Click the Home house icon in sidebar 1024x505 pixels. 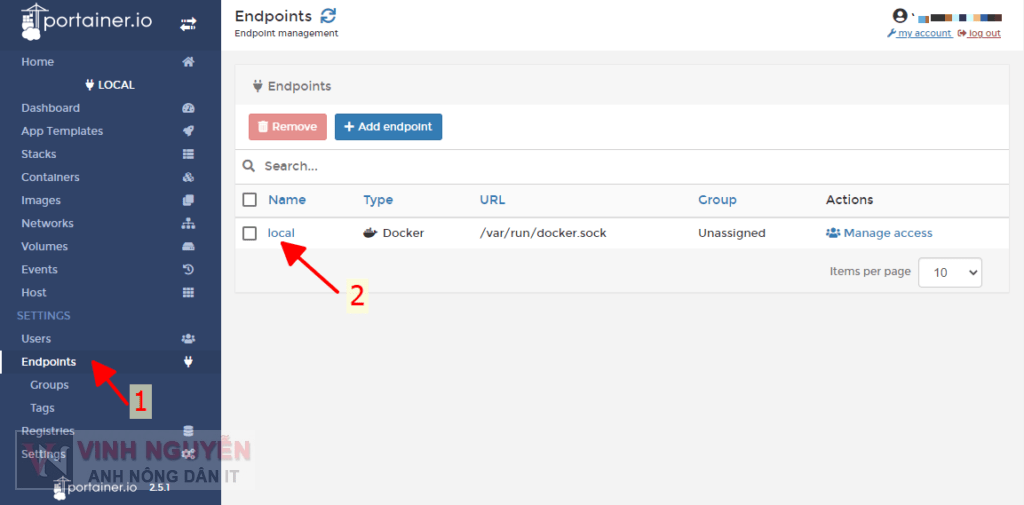click(188, 62)
